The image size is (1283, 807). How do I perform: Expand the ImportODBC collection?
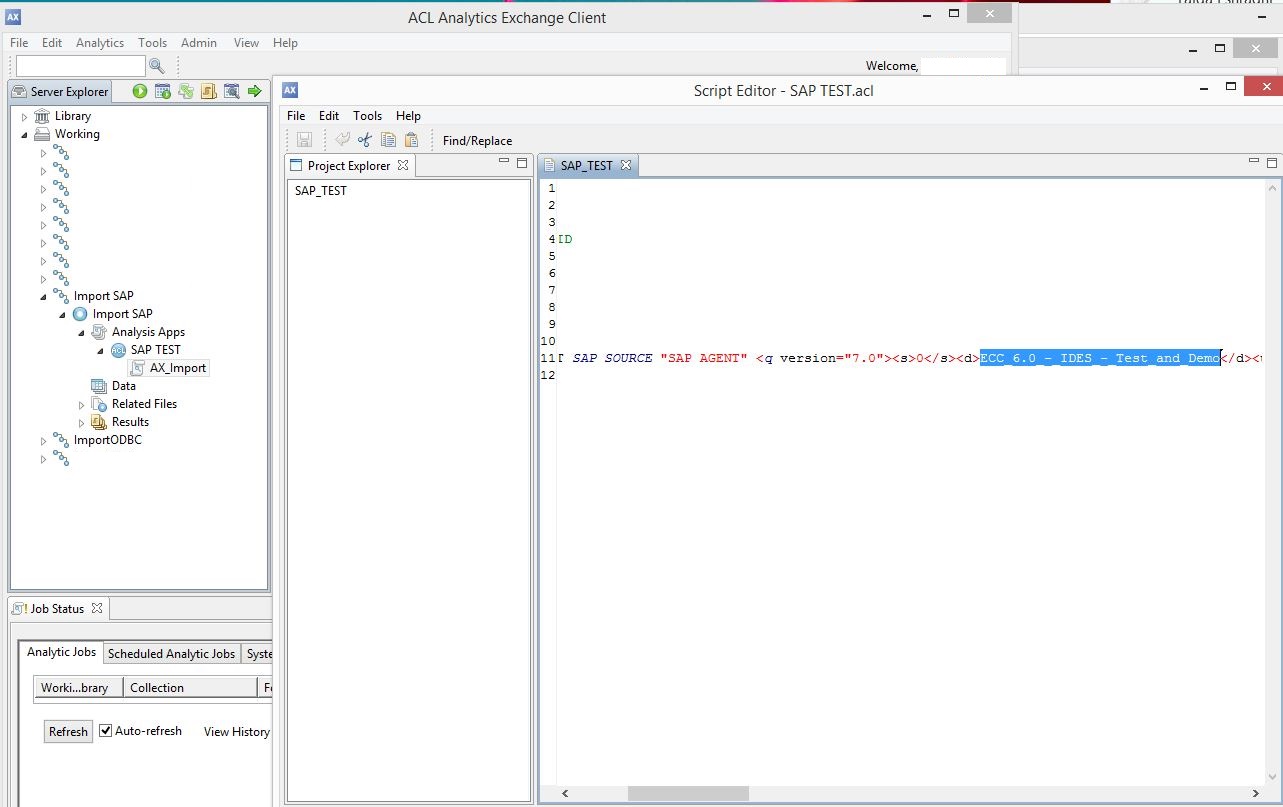[43, 440]
